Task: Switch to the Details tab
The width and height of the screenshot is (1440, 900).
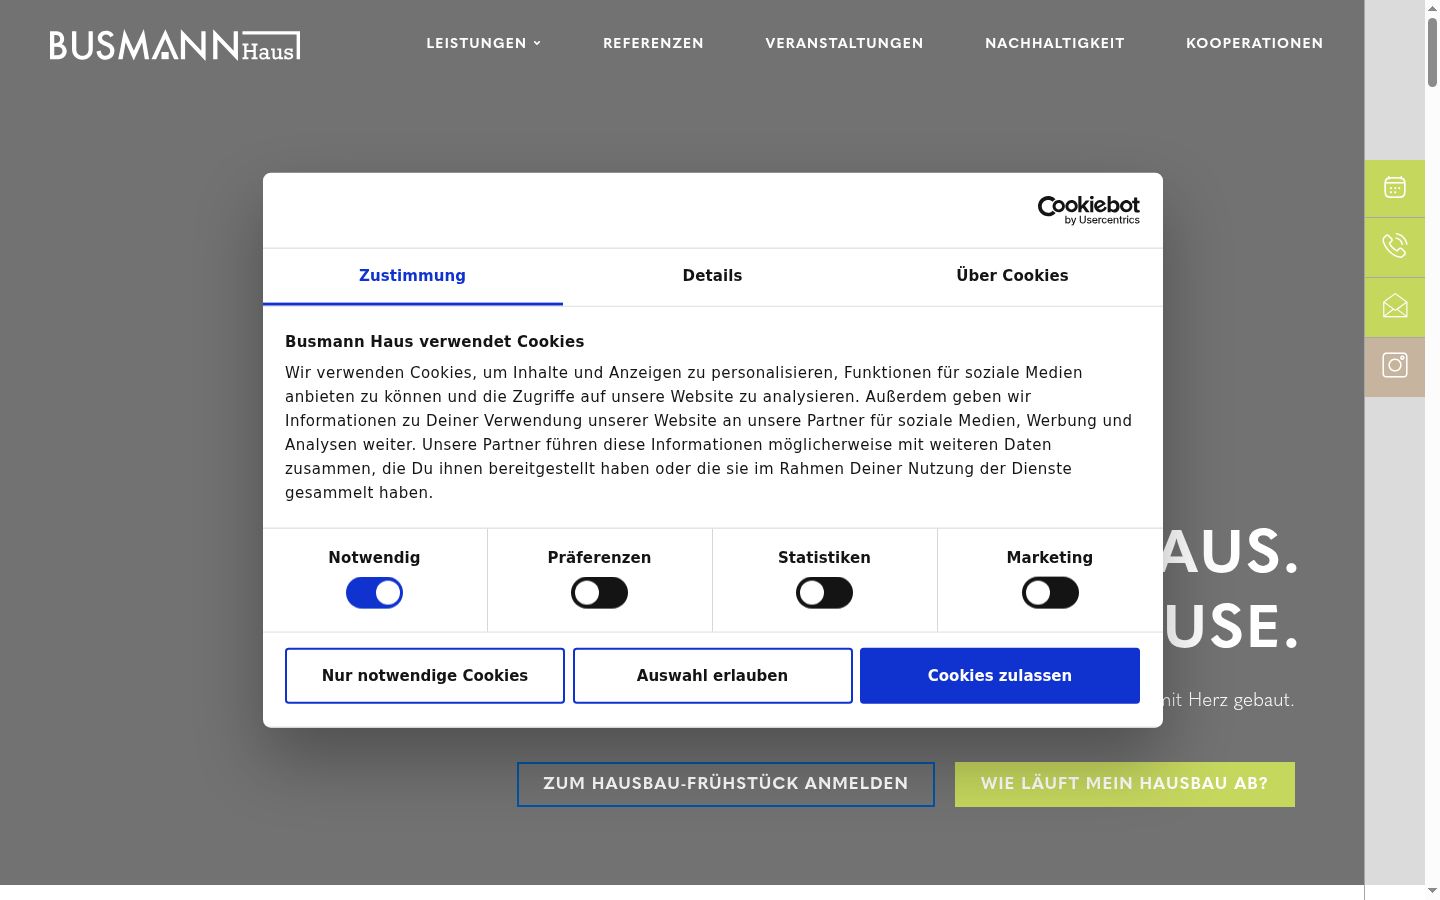Action: point(712,276)
